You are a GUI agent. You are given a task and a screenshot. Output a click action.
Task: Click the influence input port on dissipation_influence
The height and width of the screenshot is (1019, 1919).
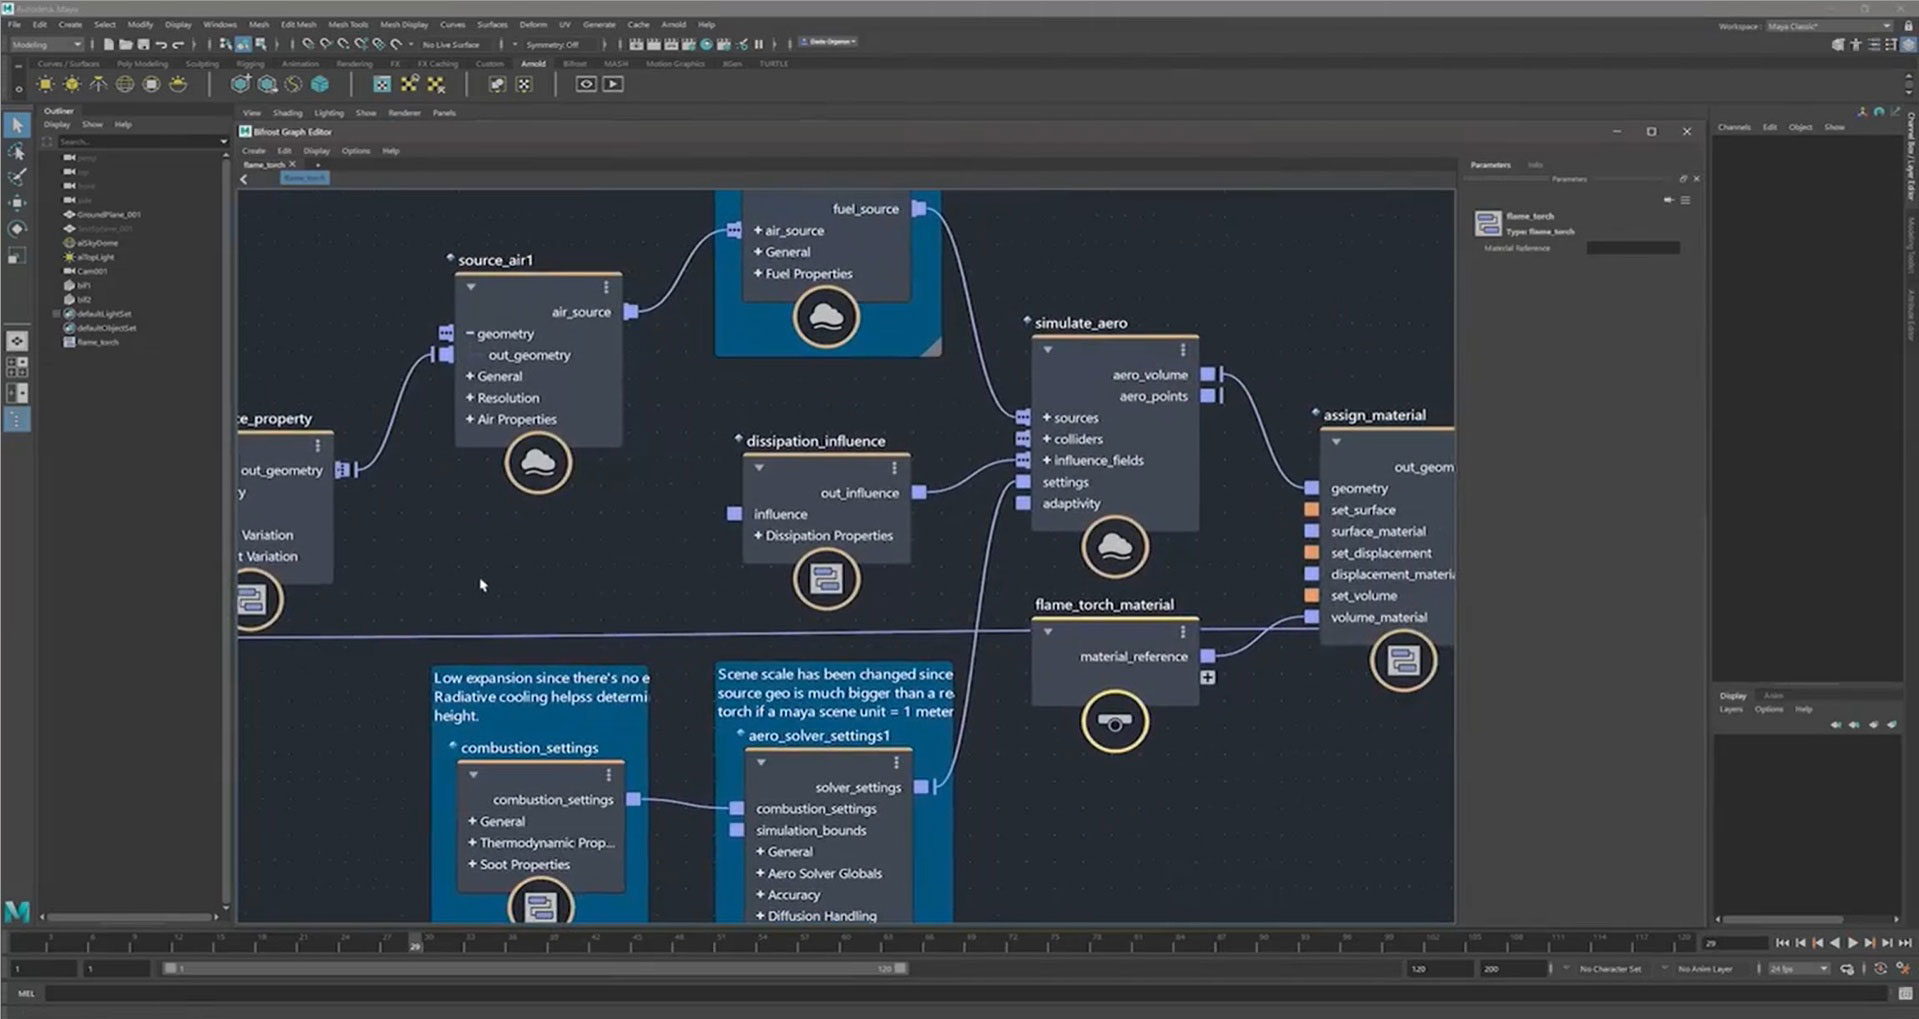[735, 514]
